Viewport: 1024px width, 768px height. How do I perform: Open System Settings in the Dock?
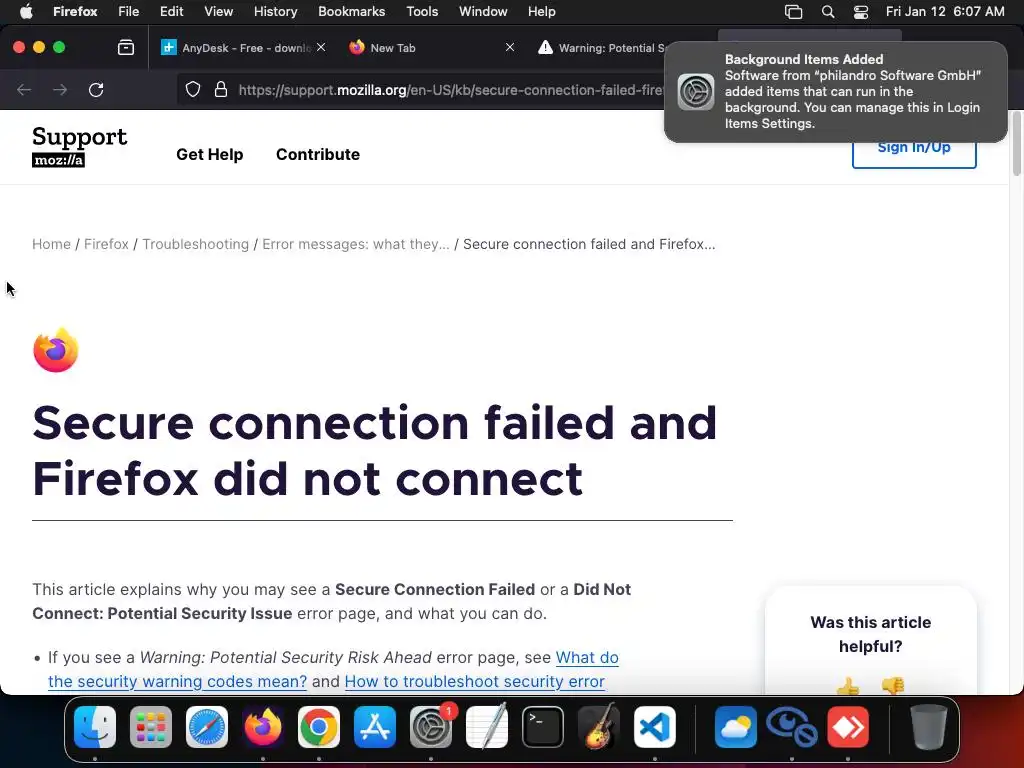431,727
